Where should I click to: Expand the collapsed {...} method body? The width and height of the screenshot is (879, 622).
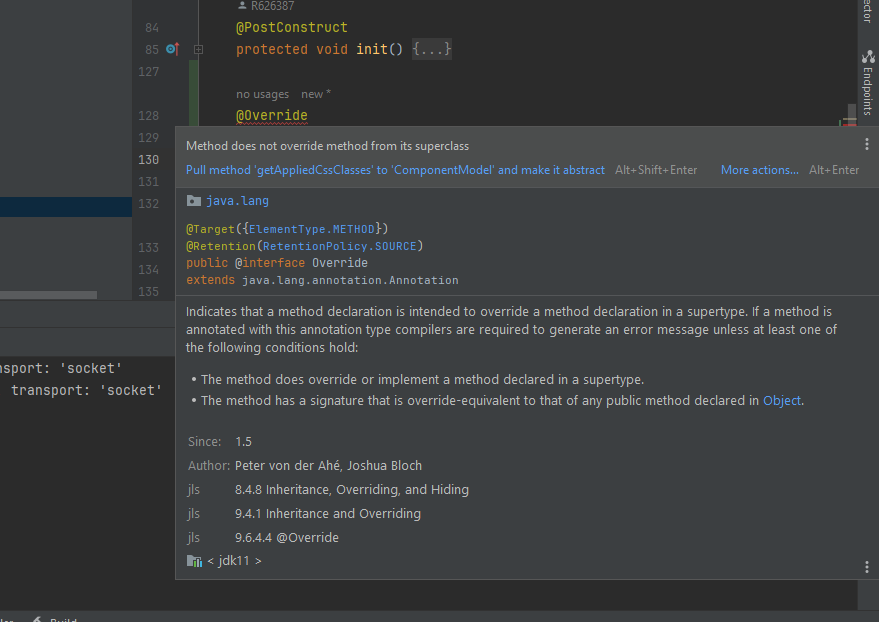pos(431,48)
